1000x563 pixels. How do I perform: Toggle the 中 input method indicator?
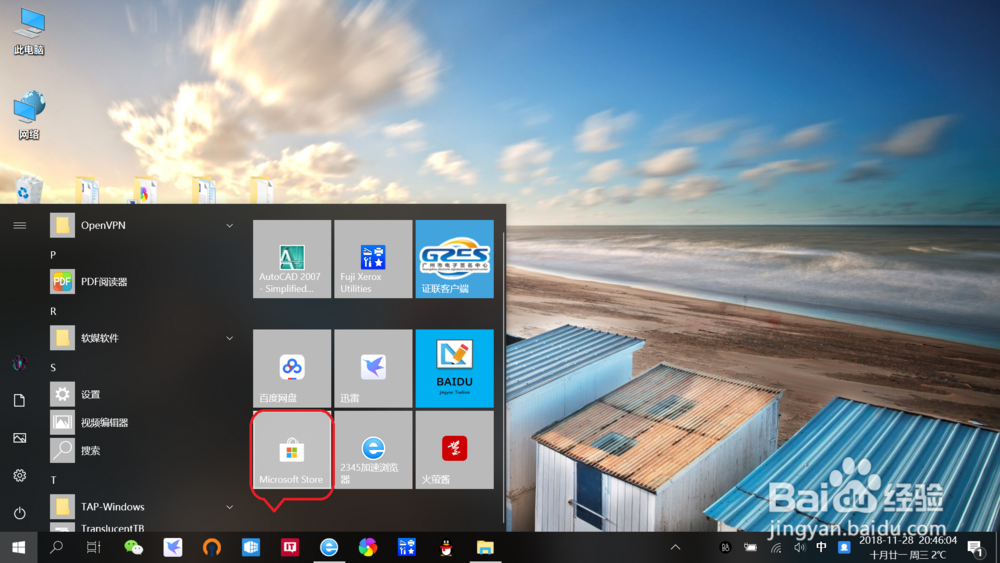[821, 547]
